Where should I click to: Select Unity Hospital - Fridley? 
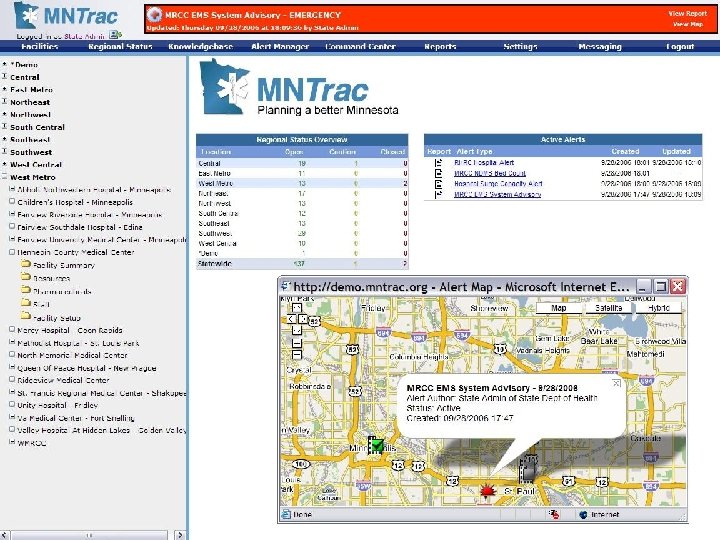(x=57, y=405)
